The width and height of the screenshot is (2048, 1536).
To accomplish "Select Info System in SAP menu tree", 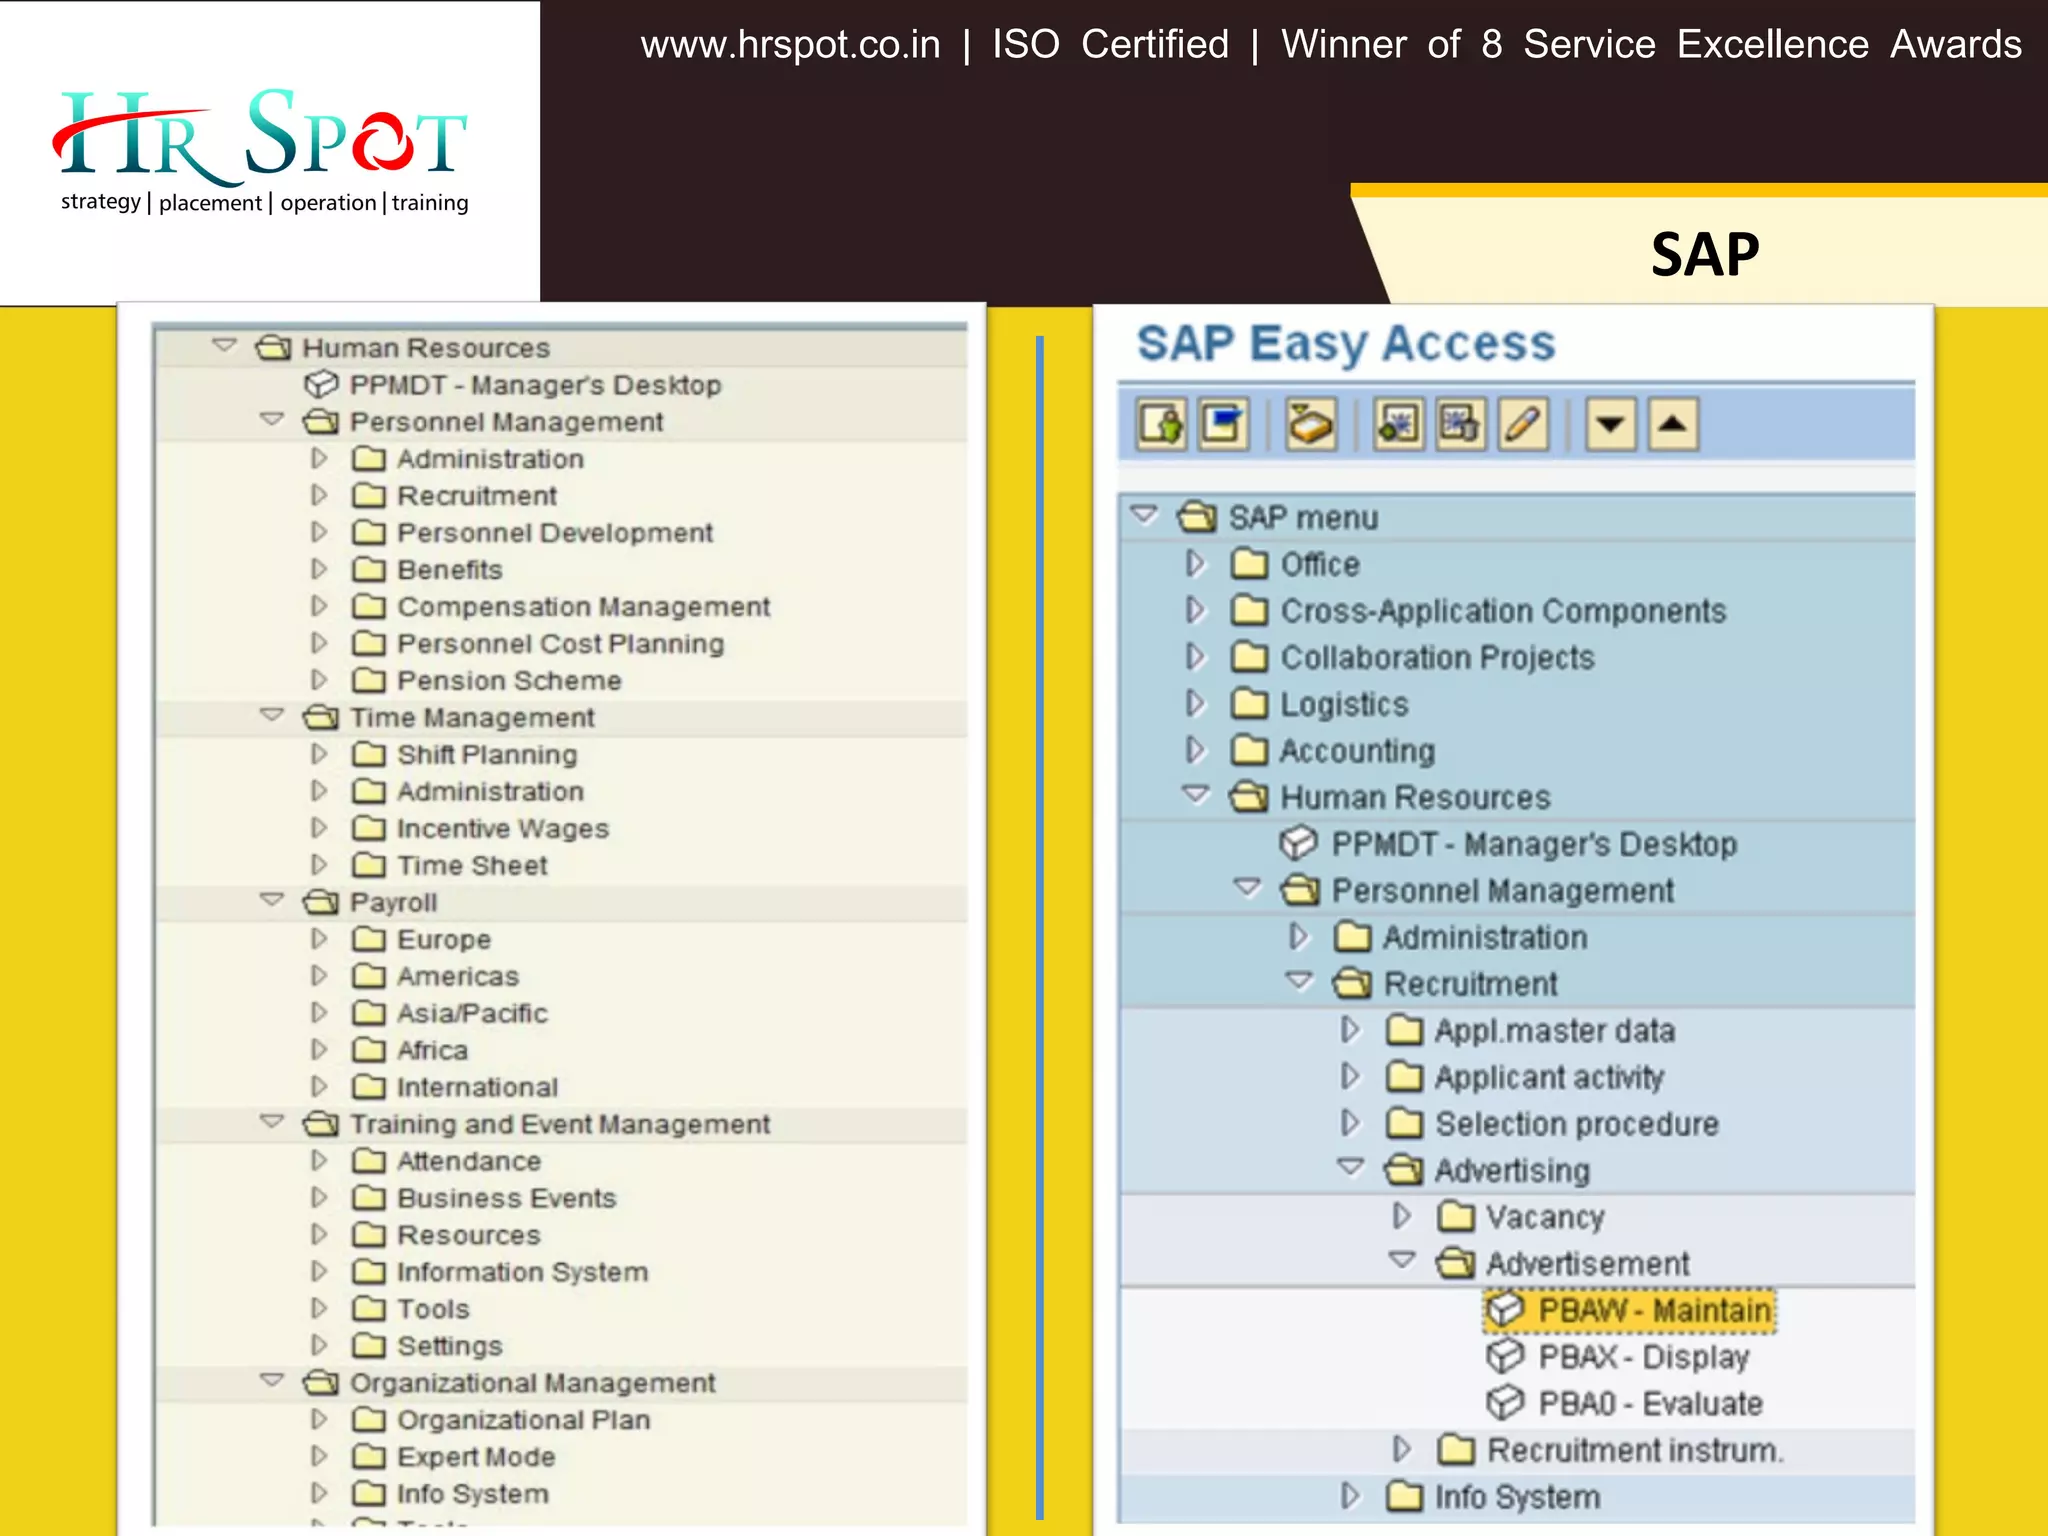I will point(1517,1497).
